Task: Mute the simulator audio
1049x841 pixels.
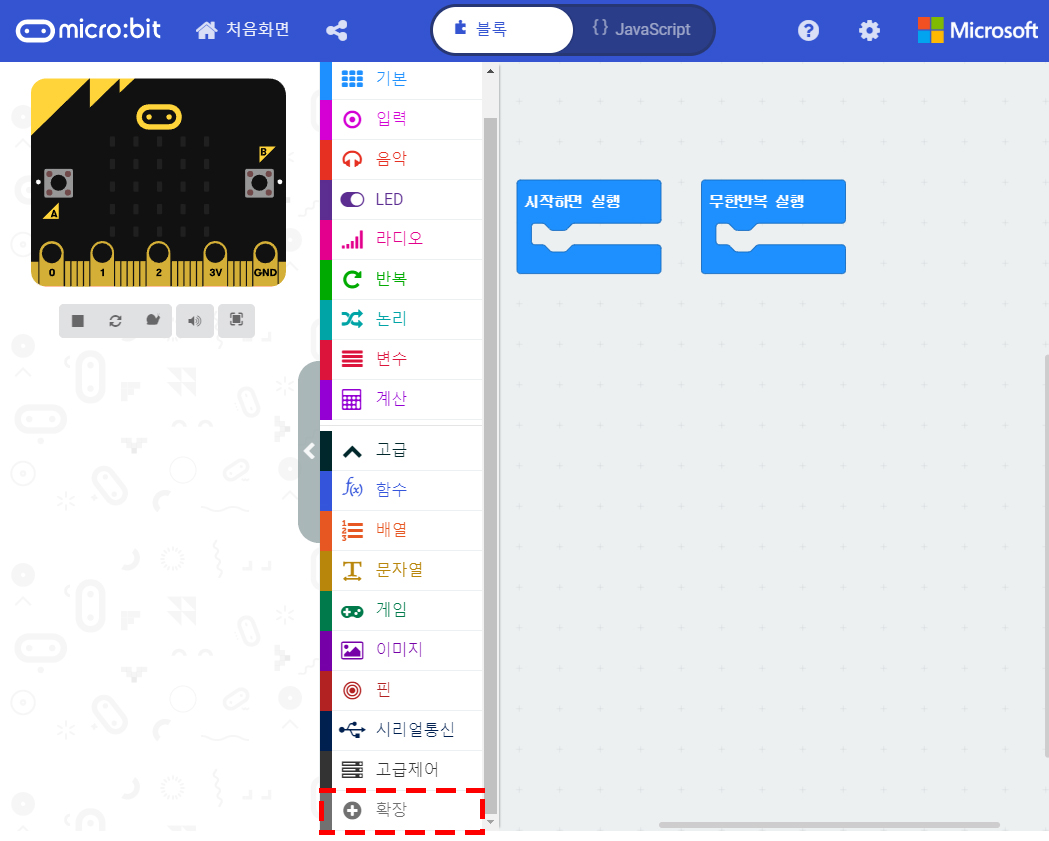Action: (x=195, y=321)
